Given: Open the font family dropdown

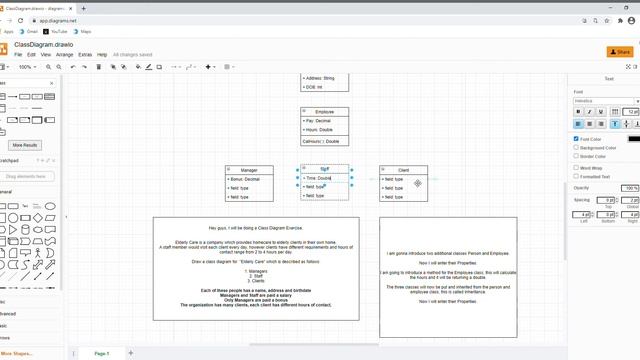Looking at the screenshot, I should (x=606, y=101).
